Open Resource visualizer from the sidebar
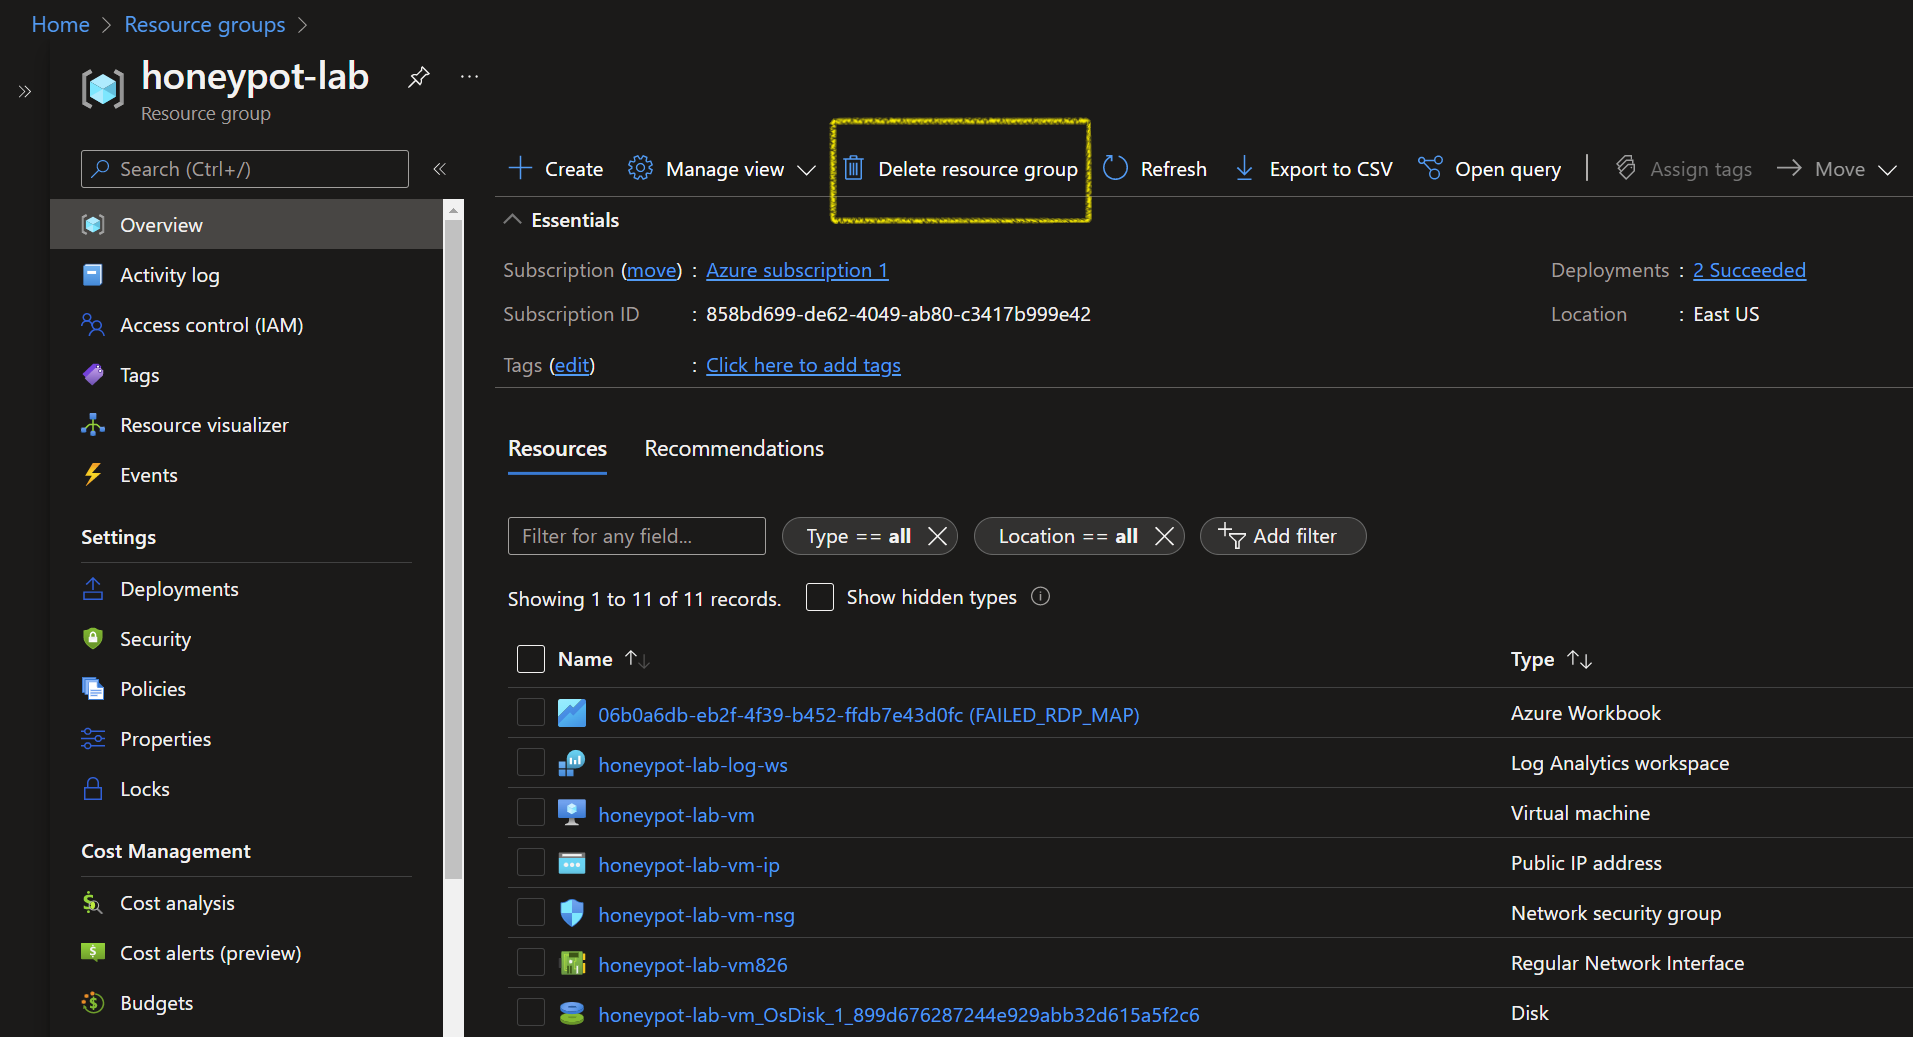This screenshot has width=1913, height=1037. point(203,424)
